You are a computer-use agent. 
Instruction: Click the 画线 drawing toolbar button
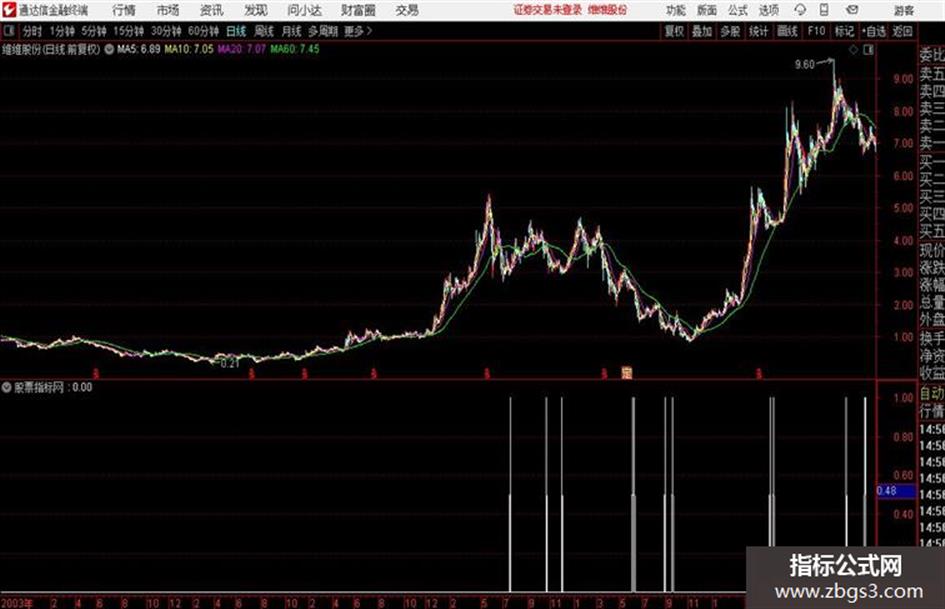tap(787, 31)
